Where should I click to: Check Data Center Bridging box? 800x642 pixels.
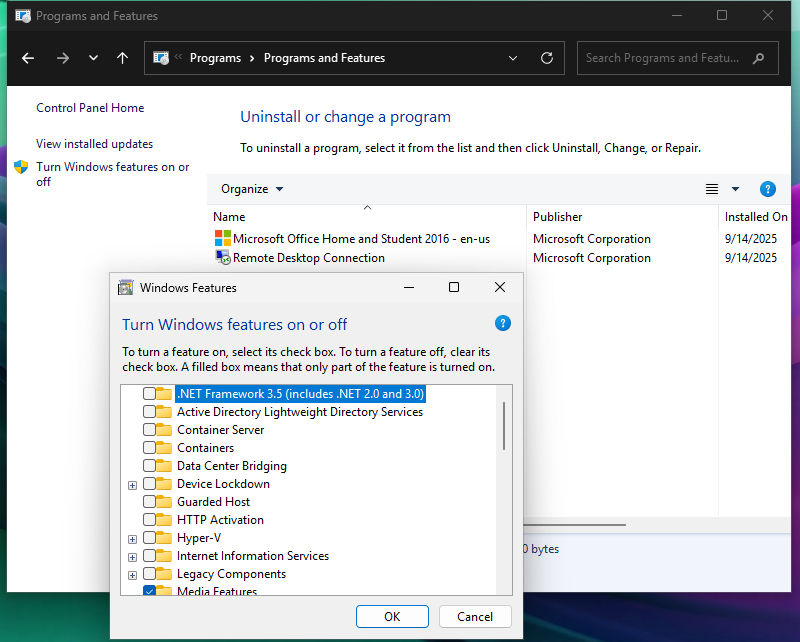(x=149, y=465)
